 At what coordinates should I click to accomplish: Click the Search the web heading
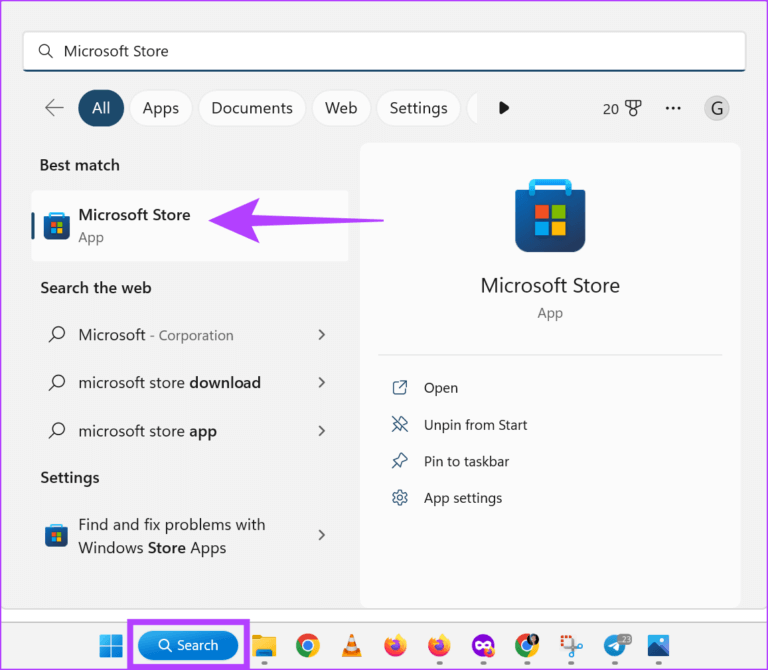click(96, 287)
